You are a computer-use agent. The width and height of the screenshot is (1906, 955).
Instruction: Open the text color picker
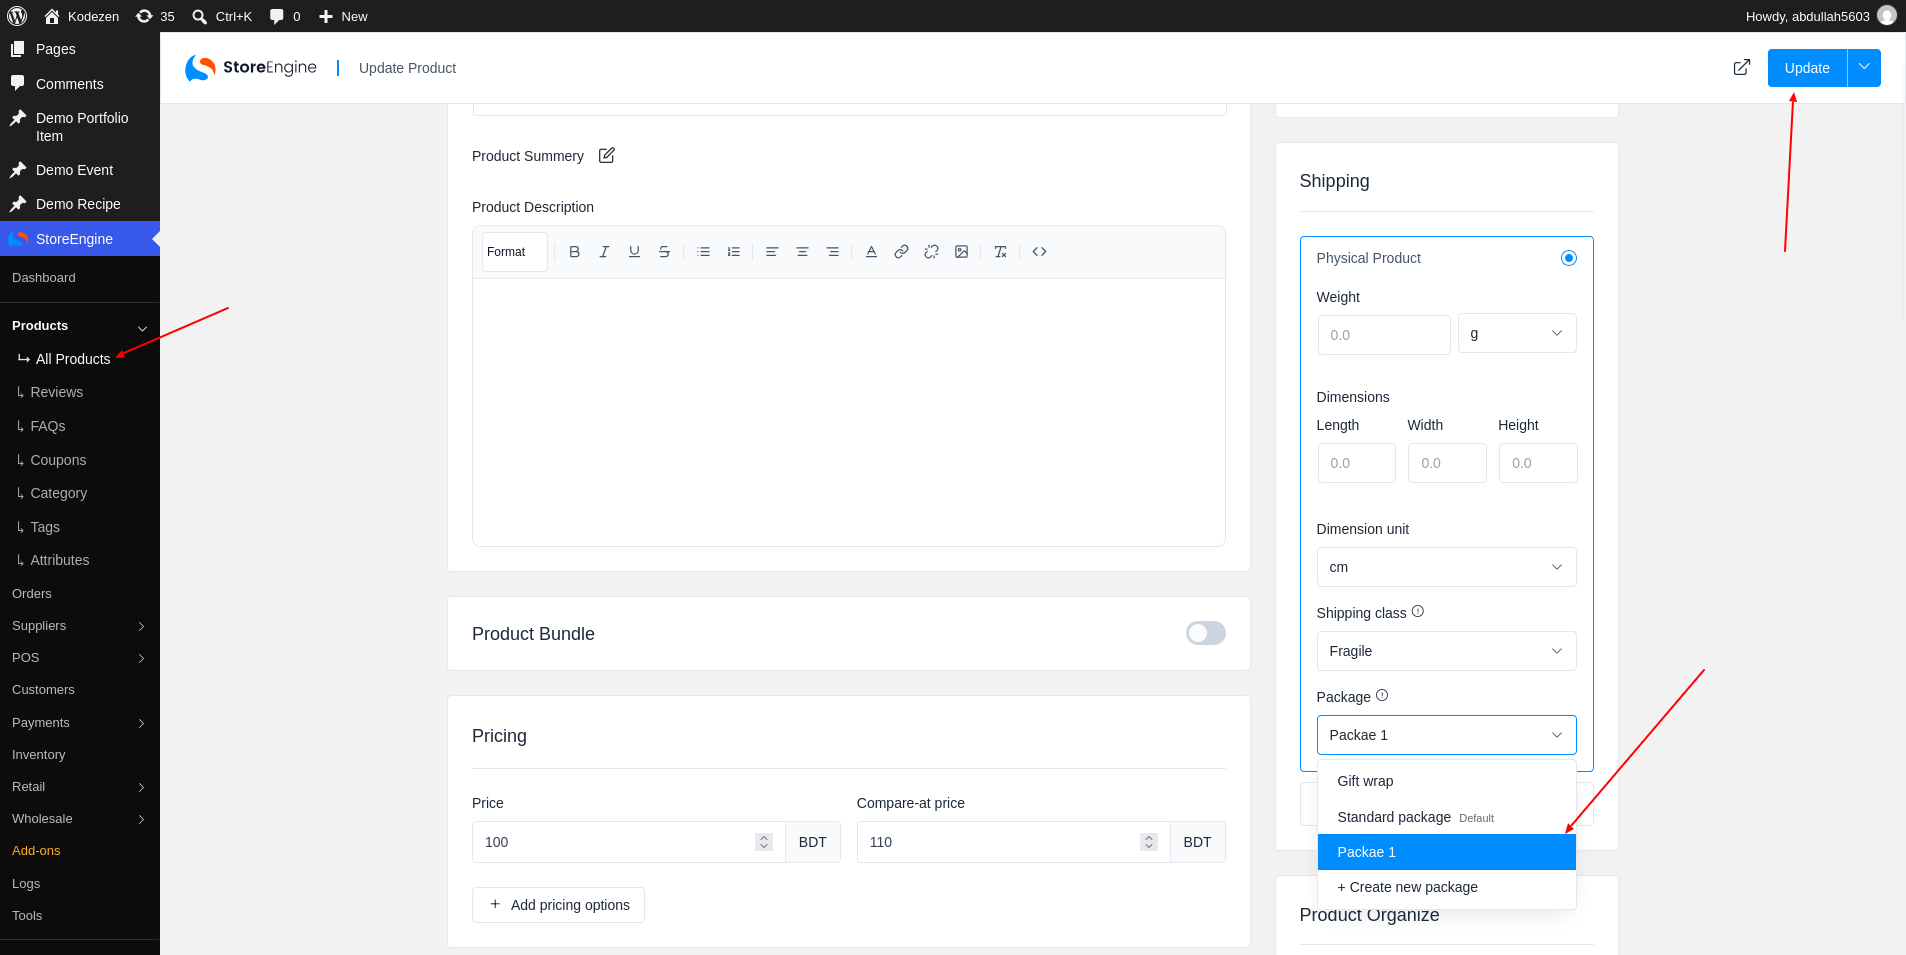point(871,252)
